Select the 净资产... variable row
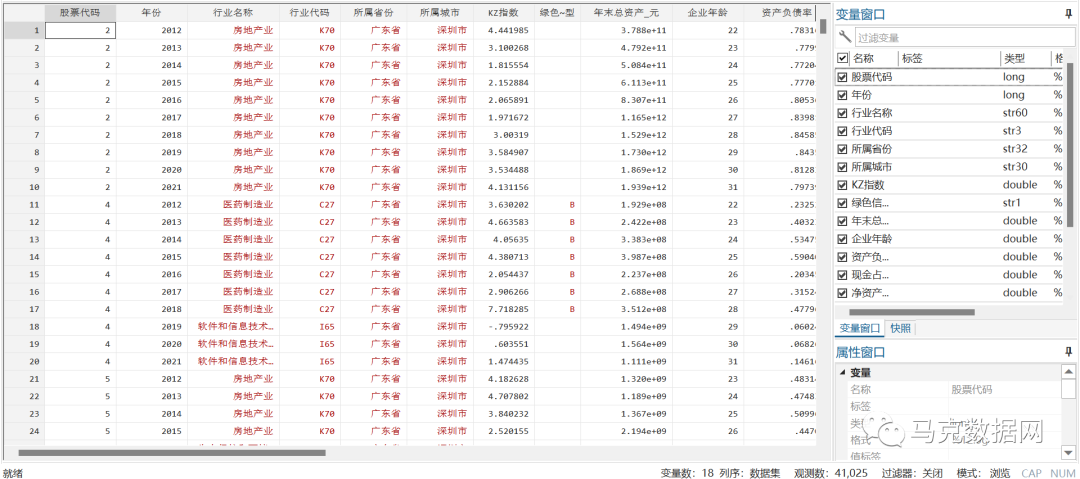Viewport: 1080px width, 479px height. point(951,293)
